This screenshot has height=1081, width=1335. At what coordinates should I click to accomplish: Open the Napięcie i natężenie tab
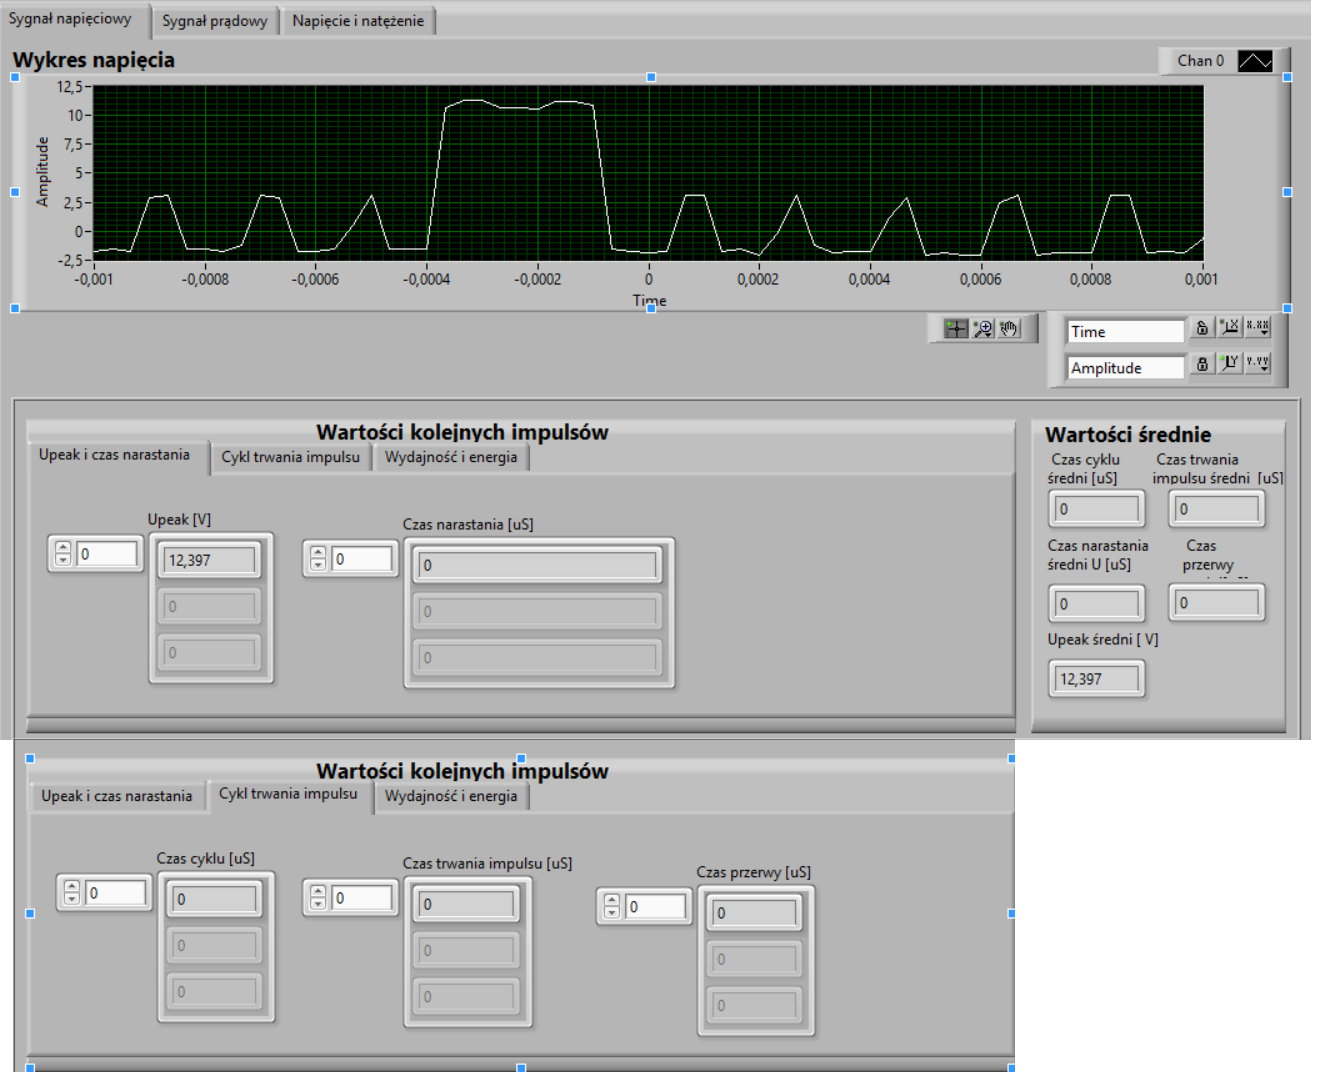358,21
